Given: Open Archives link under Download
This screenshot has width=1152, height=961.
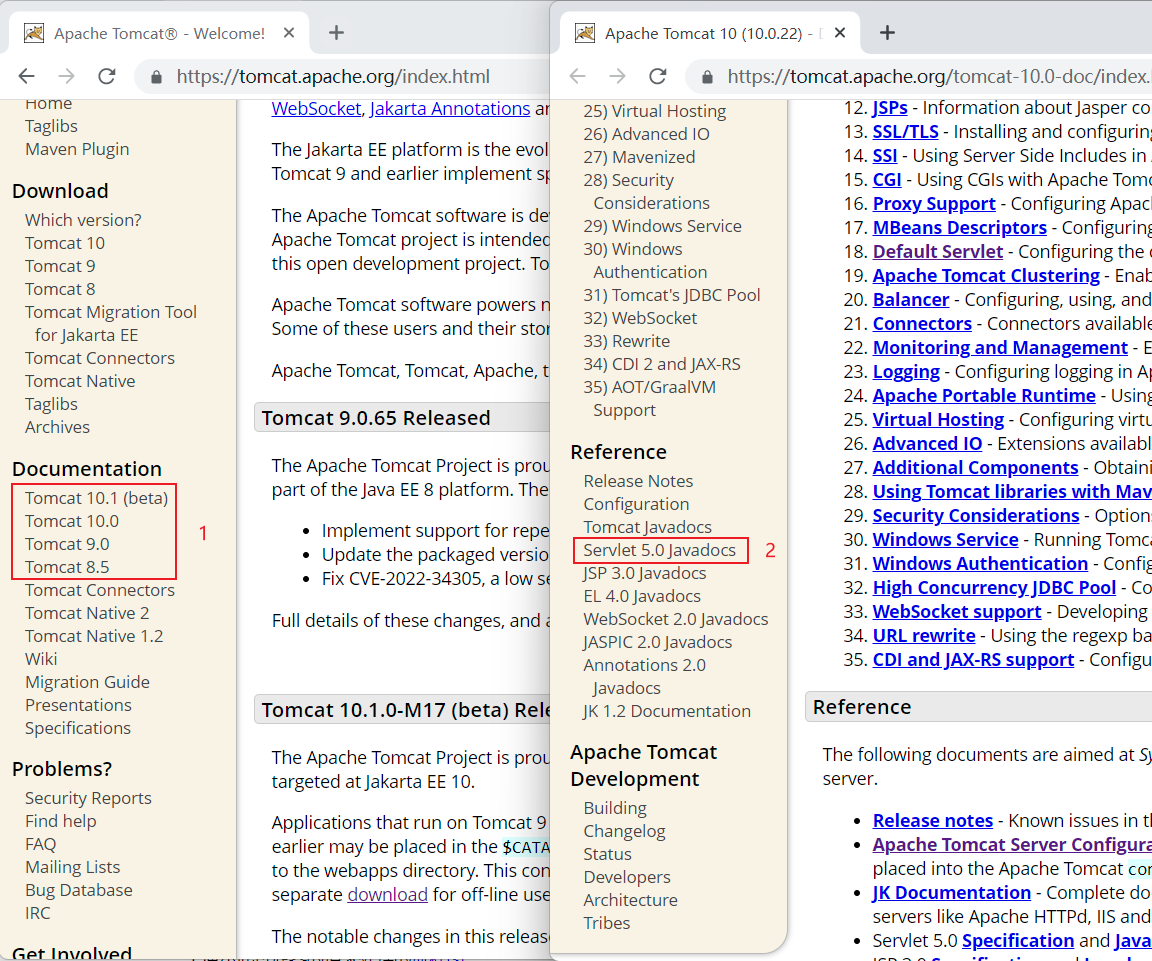Looking at the screenshot, I should click(57, 427).
